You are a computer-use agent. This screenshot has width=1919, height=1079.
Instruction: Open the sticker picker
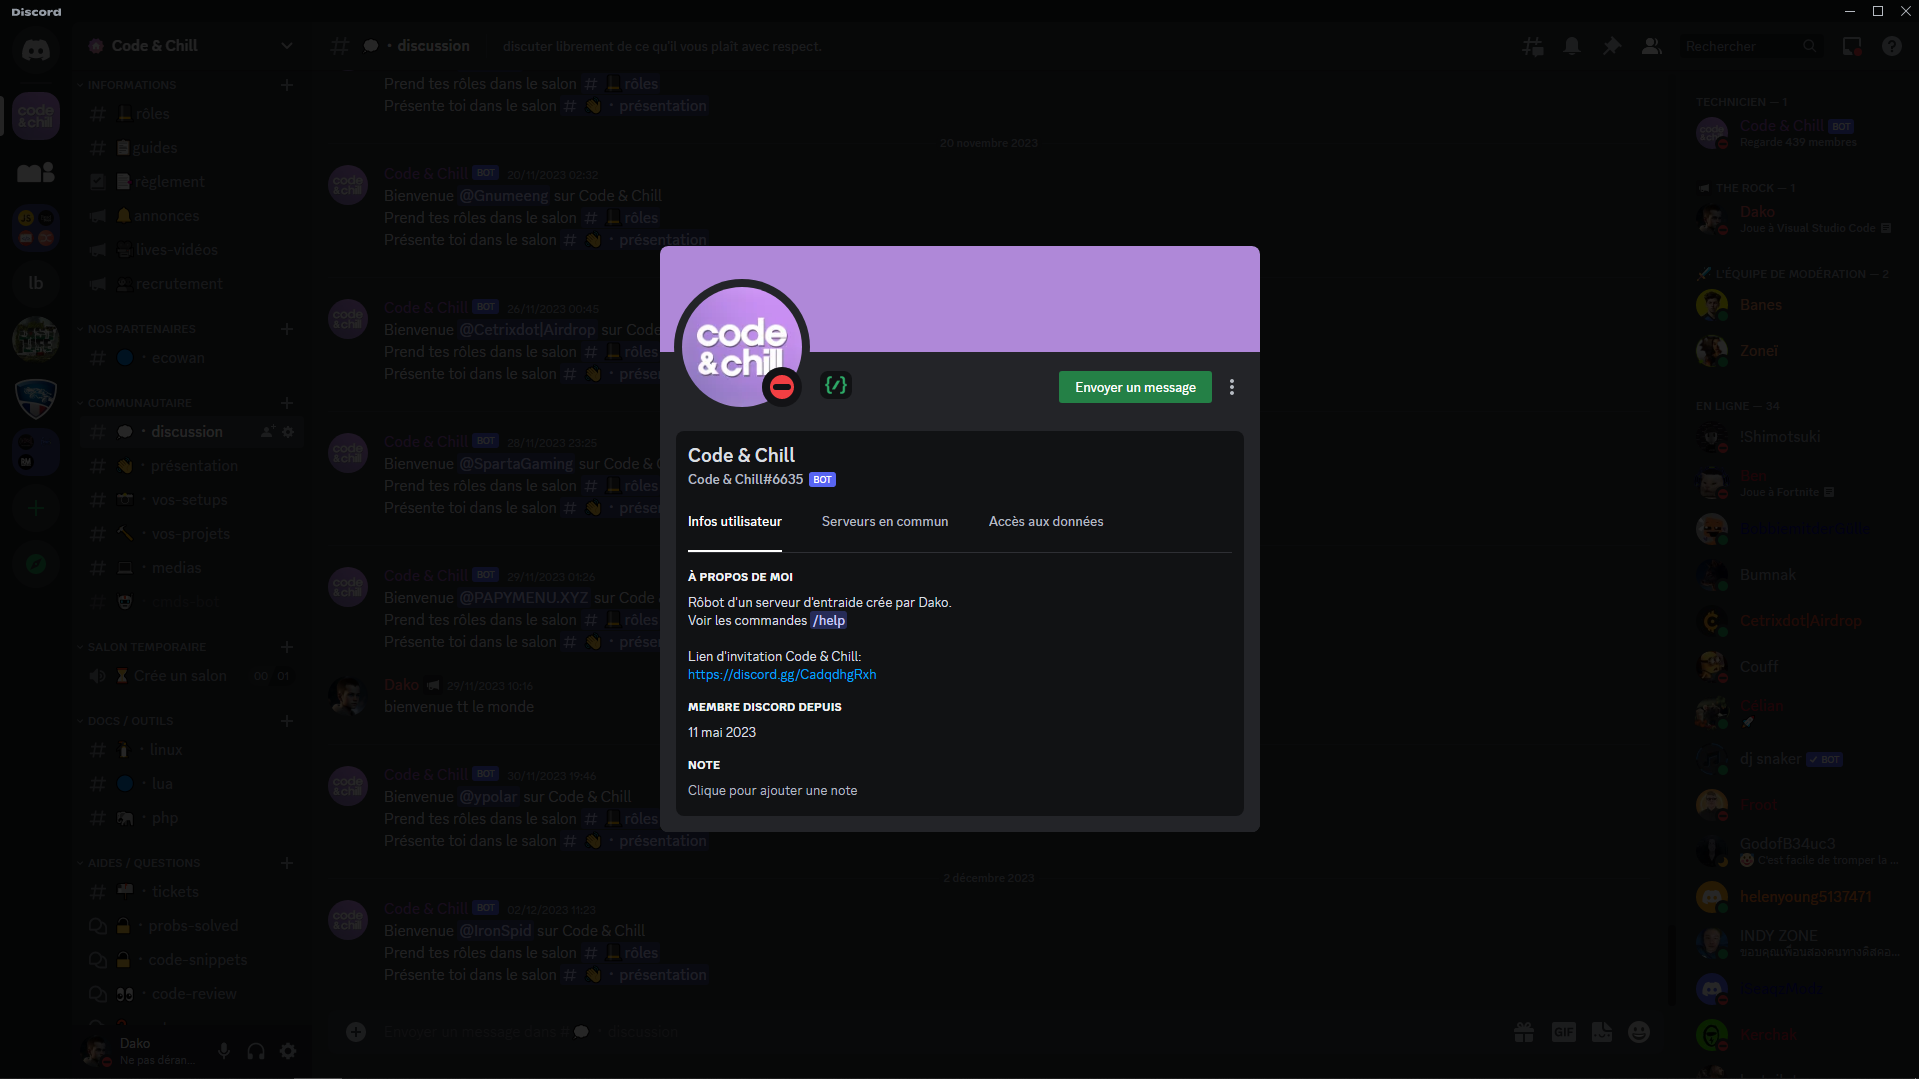click(1601, 1031)
